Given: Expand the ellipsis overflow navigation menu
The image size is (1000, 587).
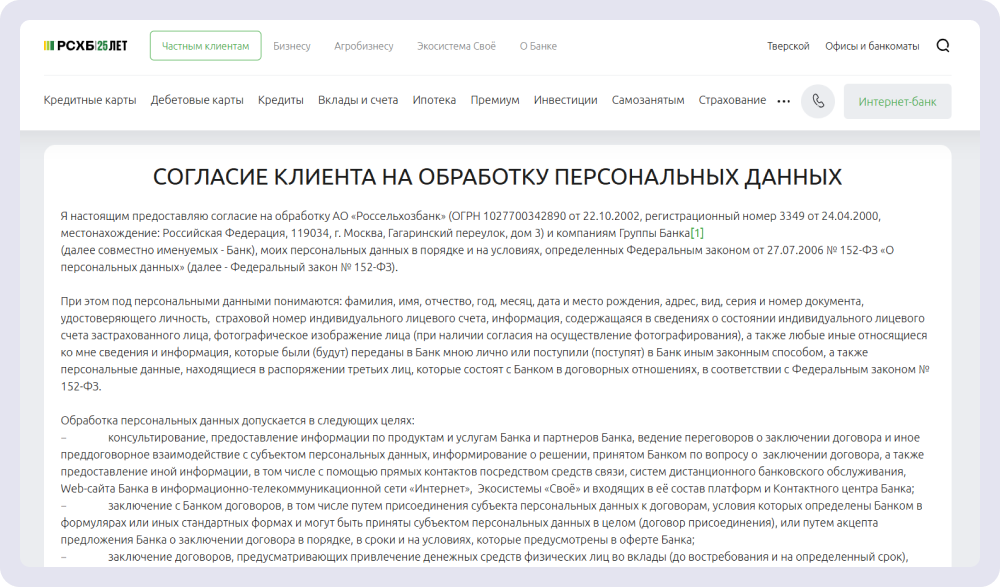Looking at the screenshot, I should coord(782,100).
